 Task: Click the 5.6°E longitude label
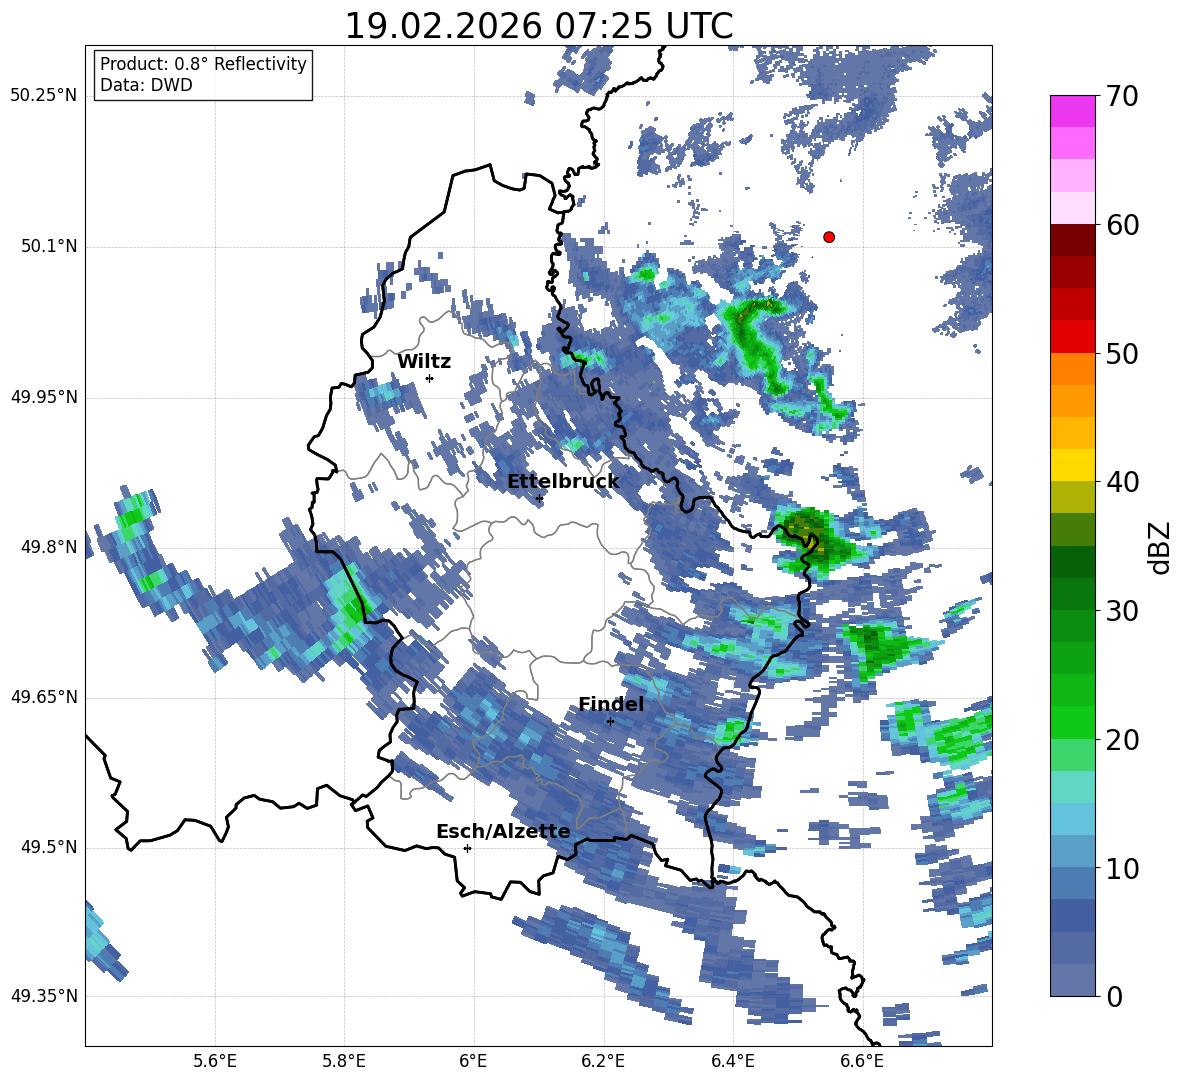pyautogui.click(x=215, y=1062)
